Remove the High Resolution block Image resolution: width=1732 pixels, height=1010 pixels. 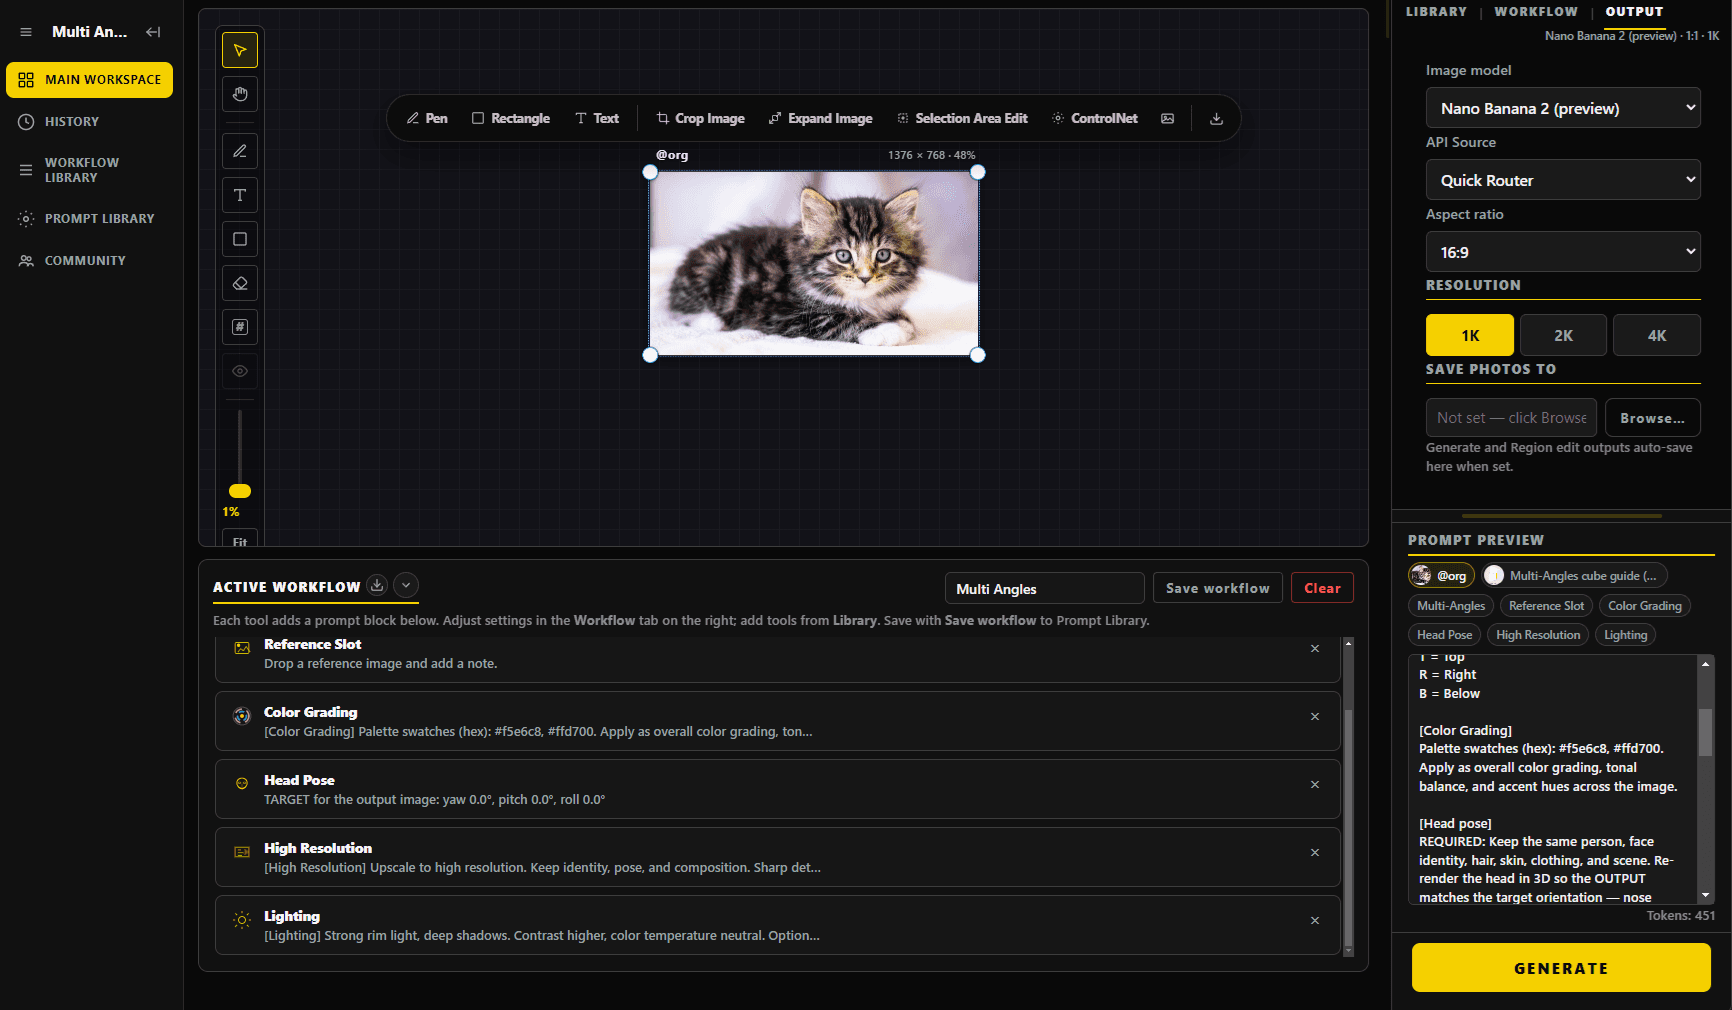1315,853
